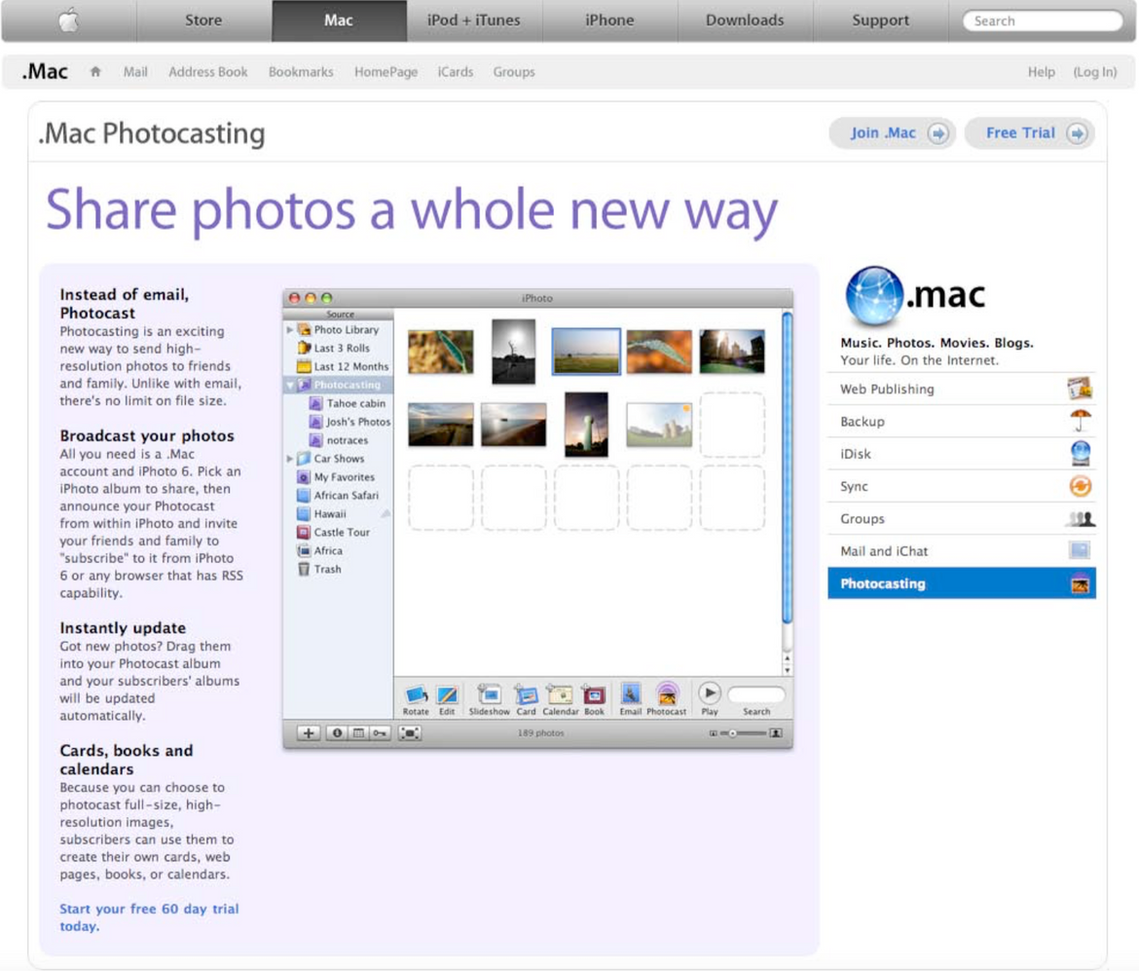Image resolution: width=1139 pixels, height=971 pixels.
Task: Click the Card icon in iPhoto toolbar
Action: [526, 699]
